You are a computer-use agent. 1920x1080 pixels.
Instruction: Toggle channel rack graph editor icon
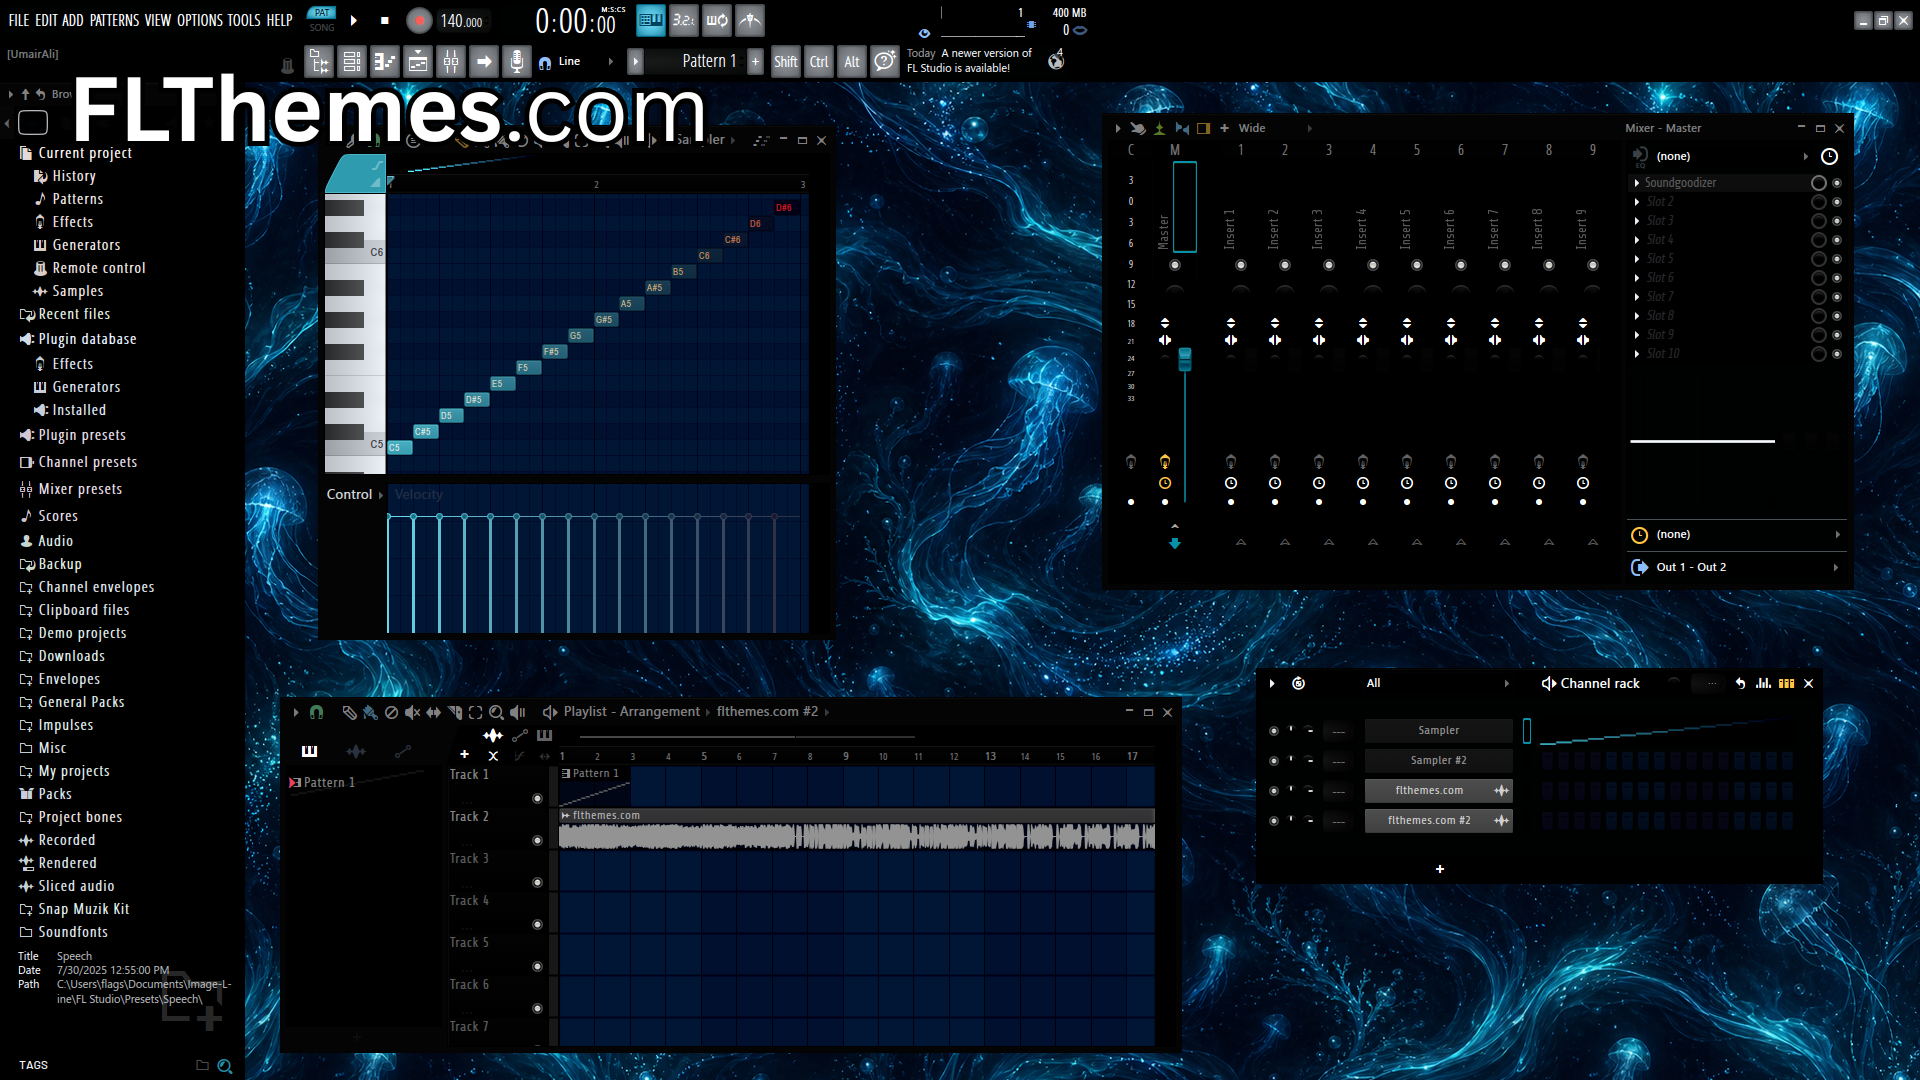coord(1763,683)
